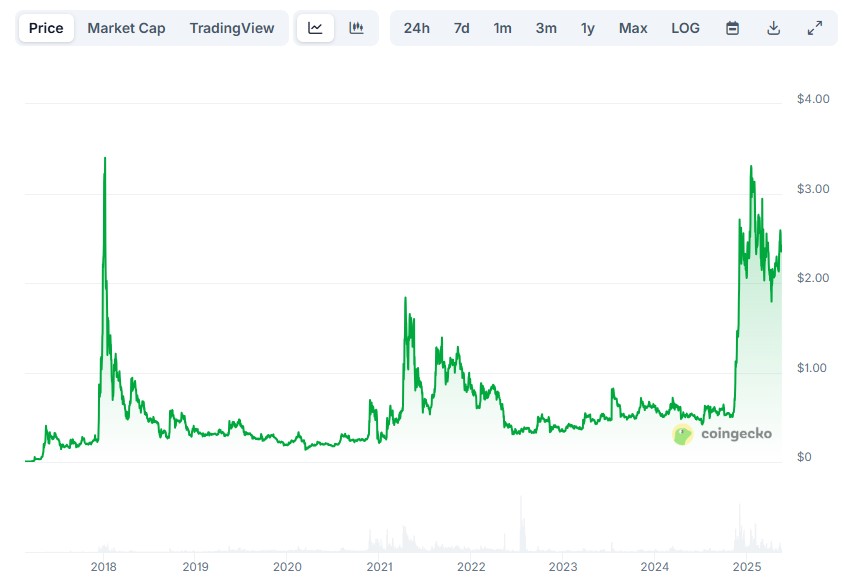Image resolution: width=844 pixels, height=583 pixels.
Task: Show the 1y time range
Action: click(x=588, y=28)
